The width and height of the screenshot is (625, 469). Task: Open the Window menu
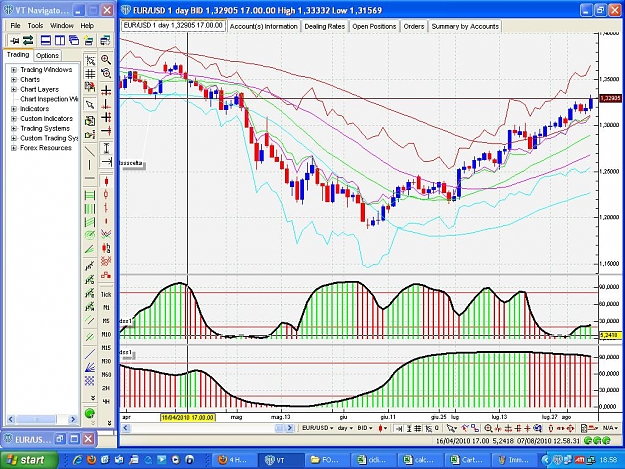click(x=62, y=26)
